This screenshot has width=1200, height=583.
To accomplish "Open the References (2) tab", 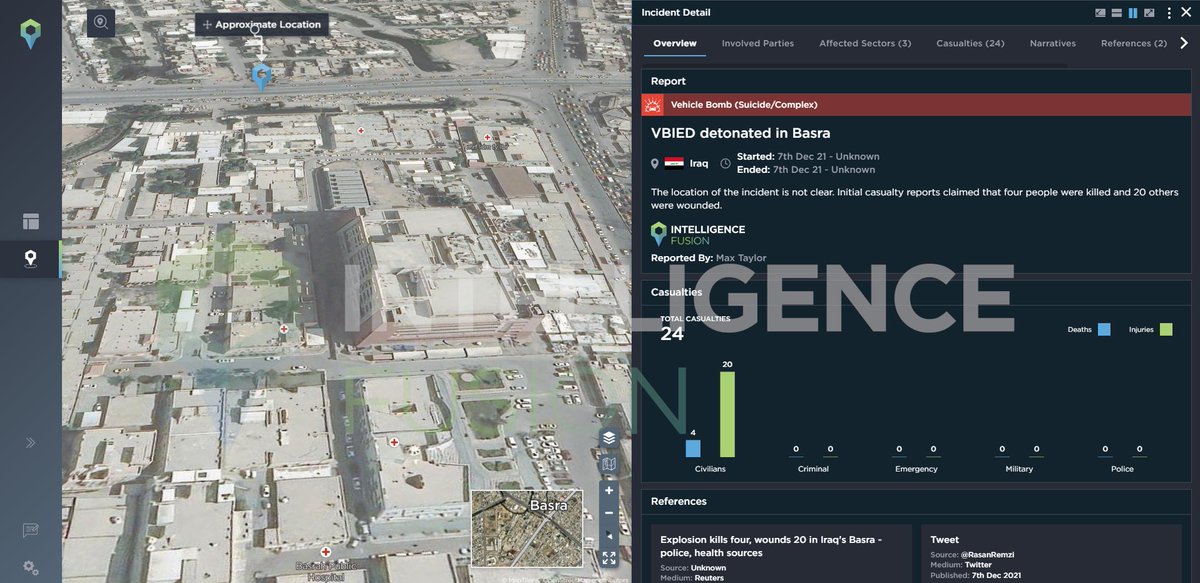I will click(x=1134, y=43).
